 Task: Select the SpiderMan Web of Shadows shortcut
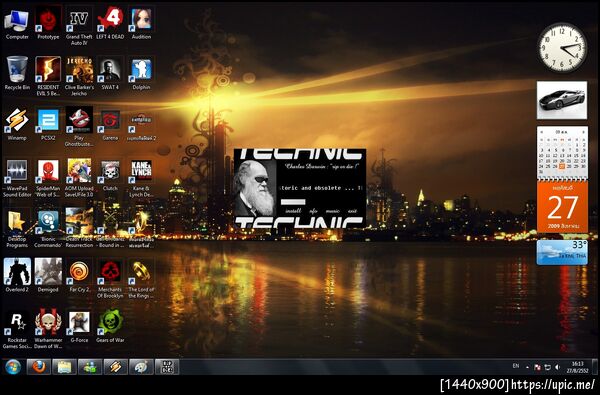(48, 177)
